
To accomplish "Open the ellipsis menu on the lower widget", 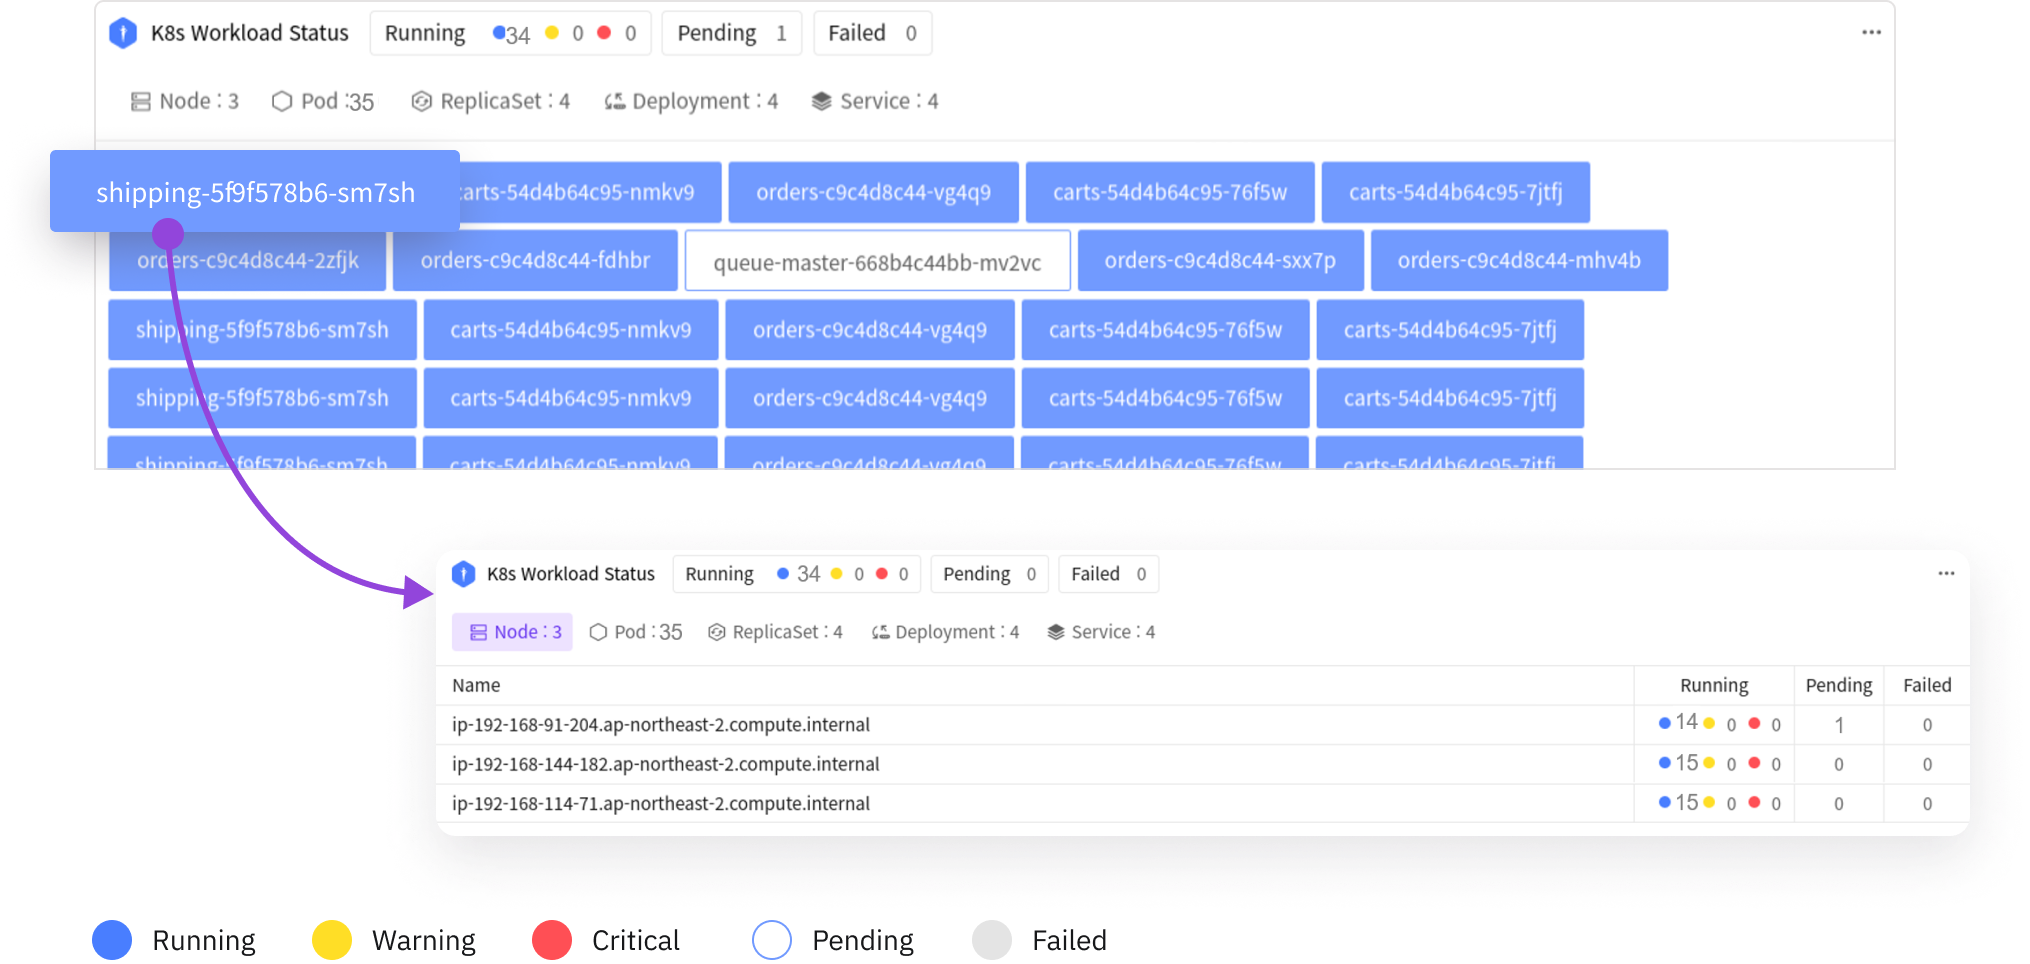I will click(x=1946, y=573).
